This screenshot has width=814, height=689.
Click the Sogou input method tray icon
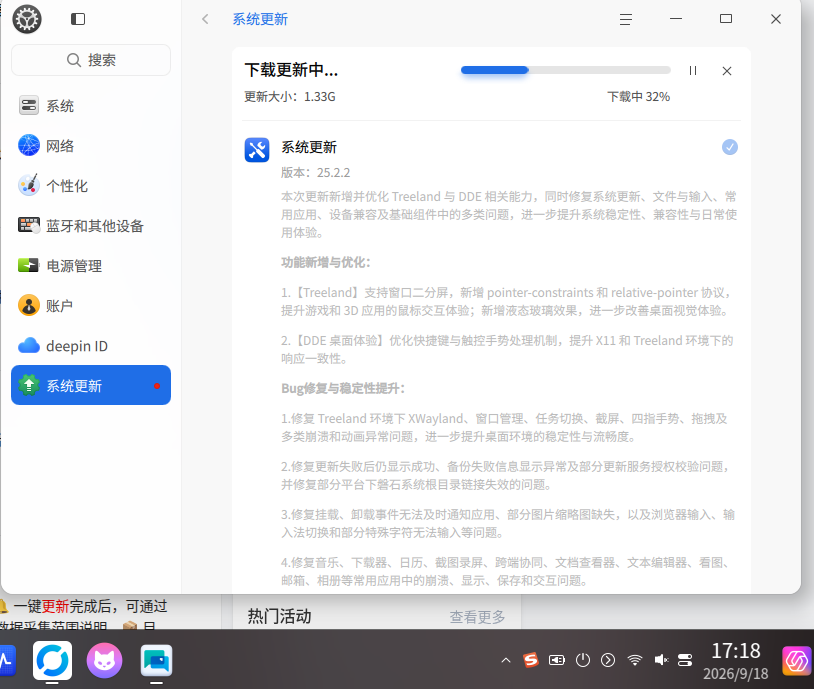(x=531, y=660)
